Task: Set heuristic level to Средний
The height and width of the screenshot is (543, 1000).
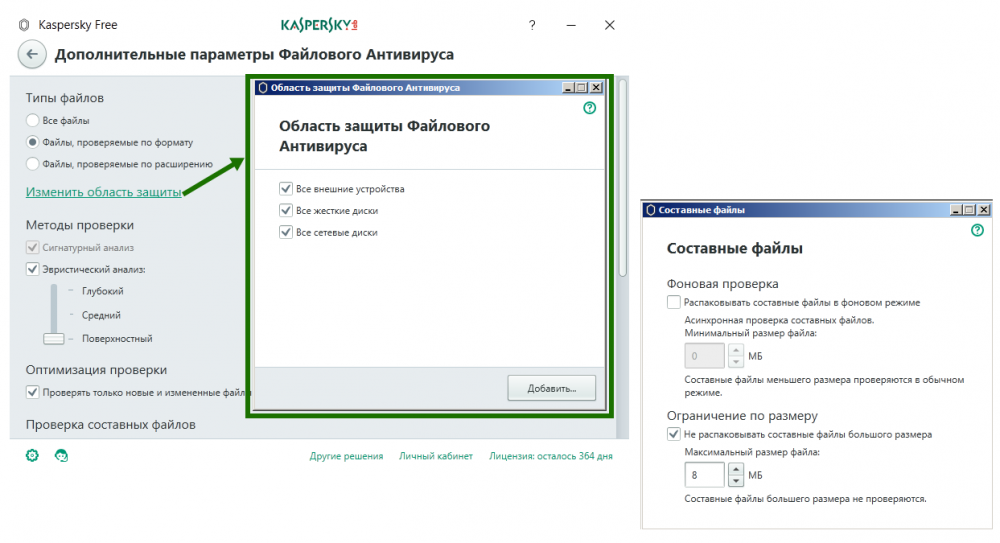Action: [101, 315]
